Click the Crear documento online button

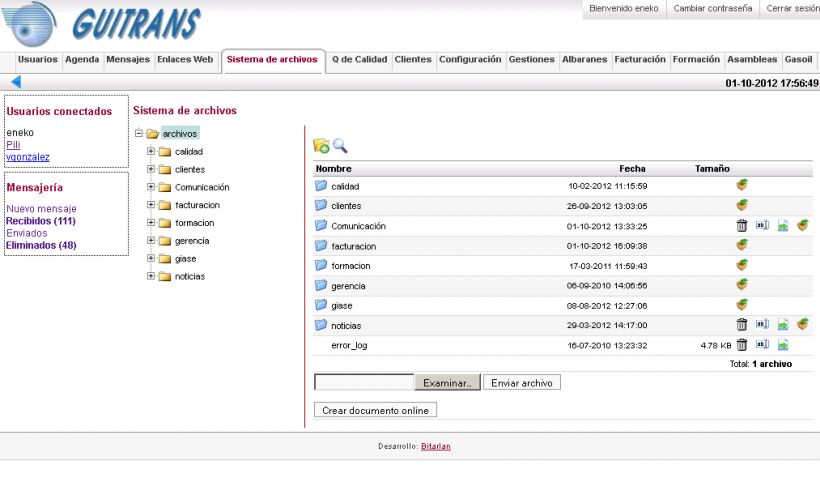pyautogui.click(x=375, y=410)
